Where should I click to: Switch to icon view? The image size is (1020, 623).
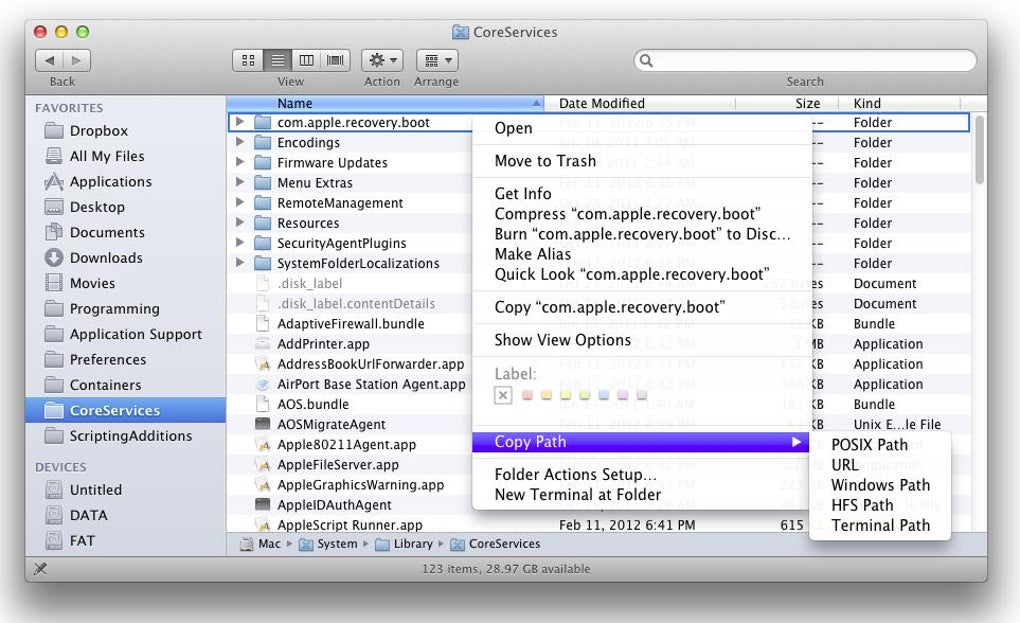(x=248, y=60)
